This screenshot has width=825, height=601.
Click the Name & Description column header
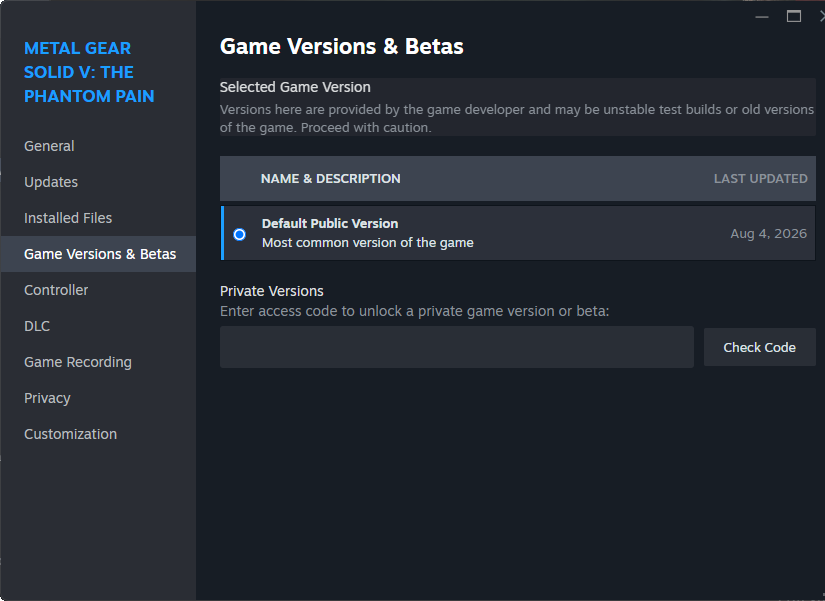point(330,179)
